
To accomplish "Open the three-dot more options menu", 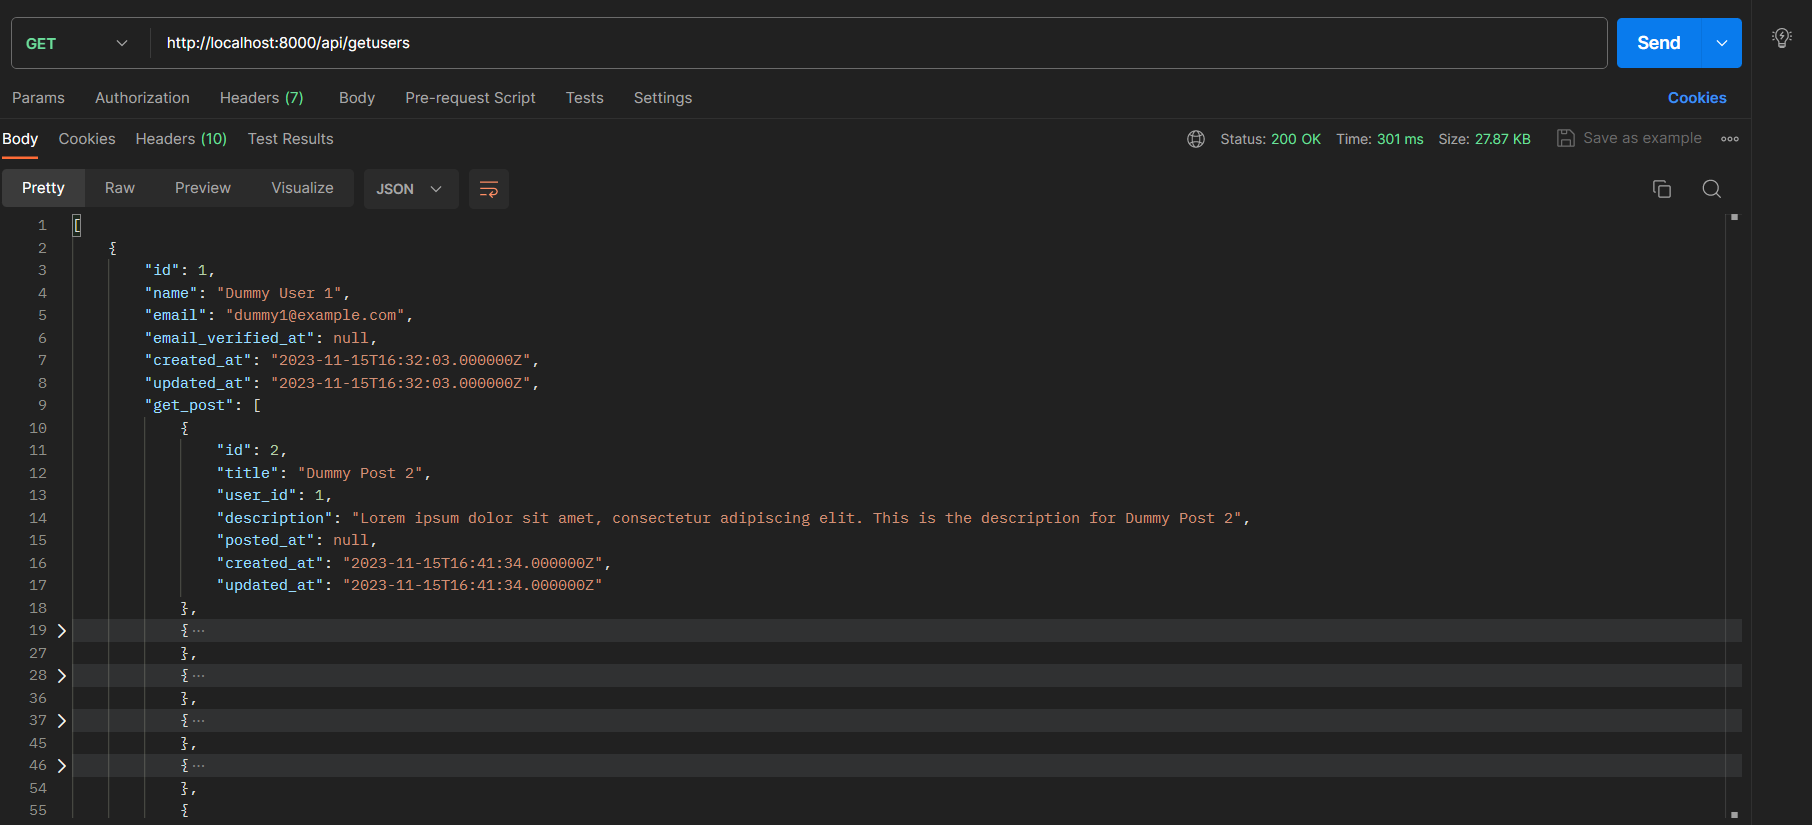I will click(x=1729, y=139).
